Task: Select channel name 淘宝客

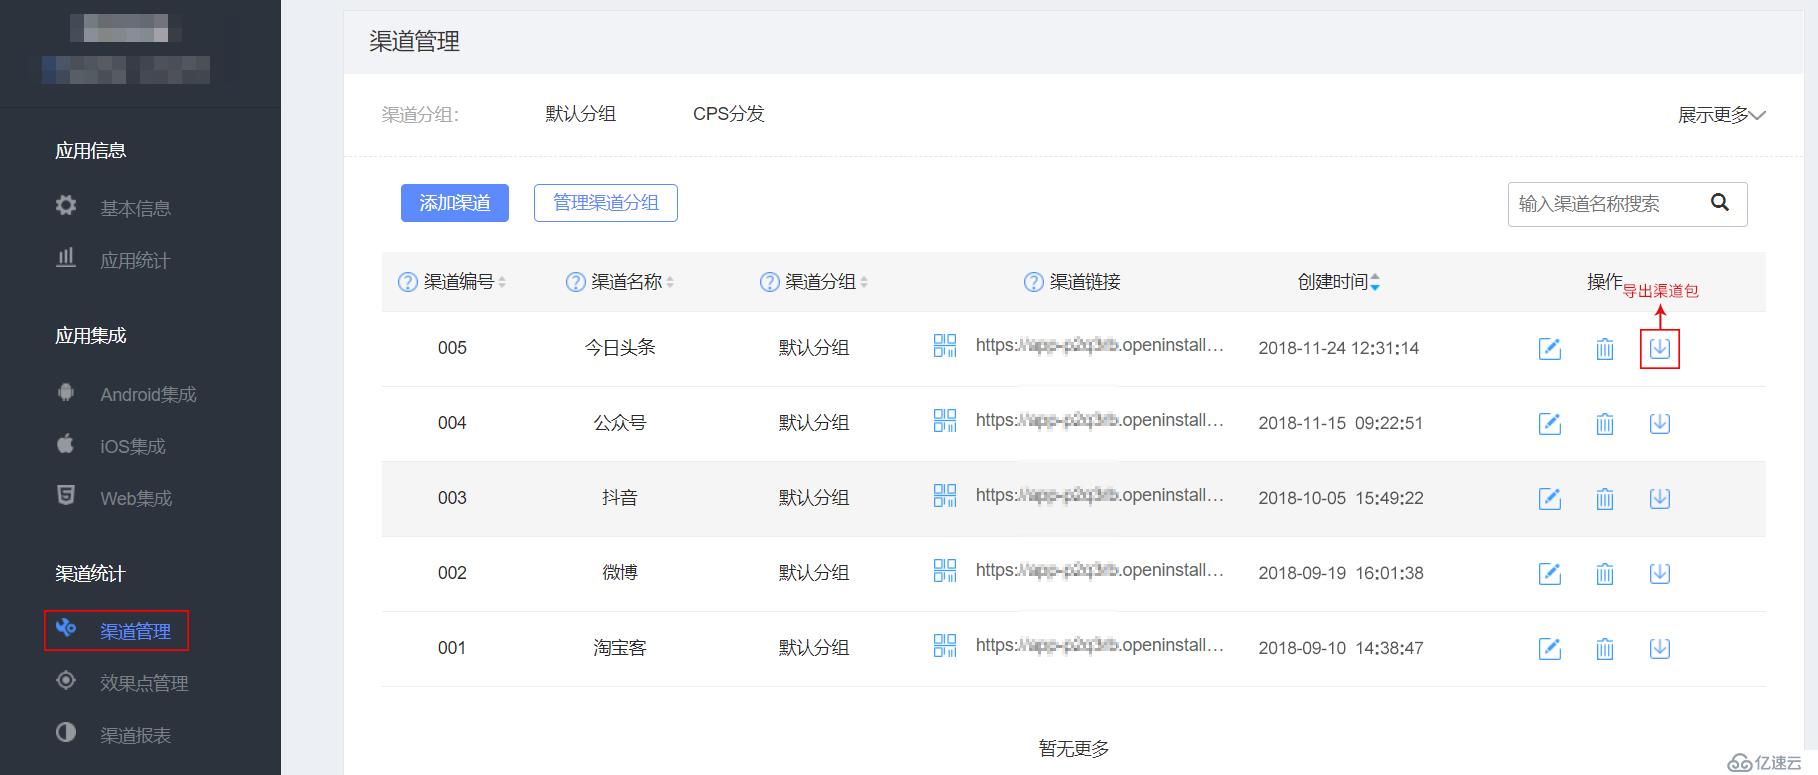Action: (x=620, y=648)
